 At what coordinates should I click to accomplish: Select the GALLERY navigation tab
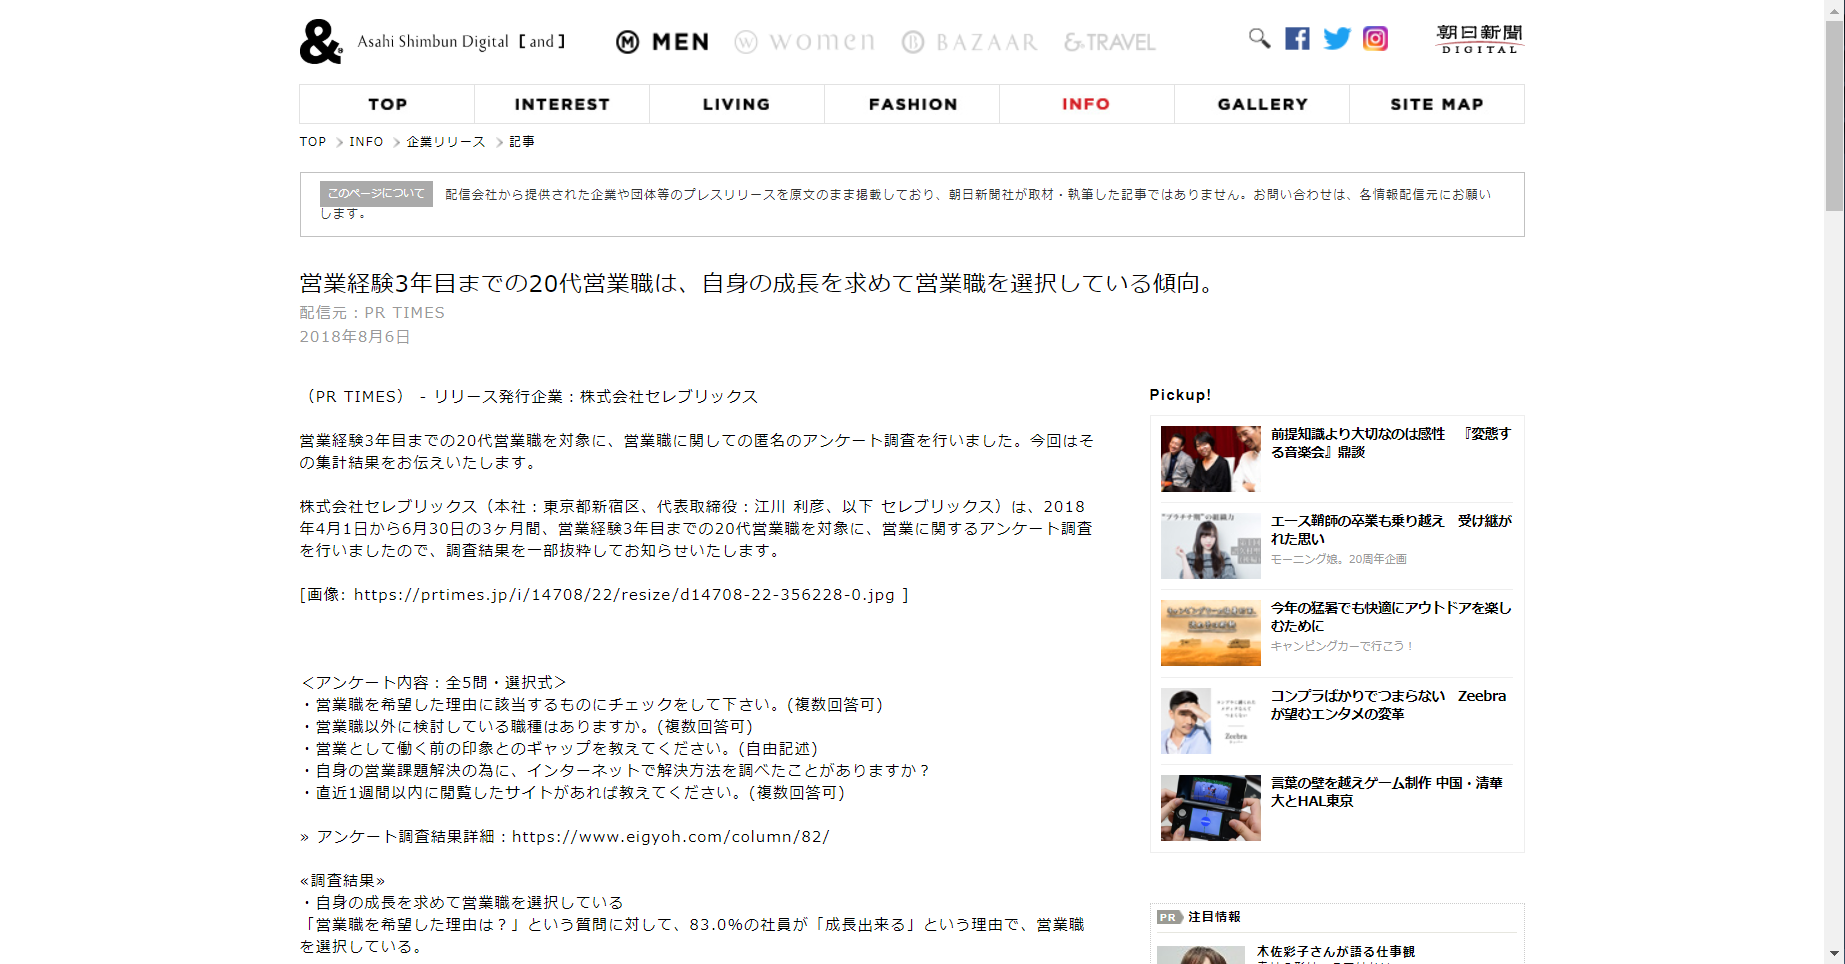click(1262, 104)
